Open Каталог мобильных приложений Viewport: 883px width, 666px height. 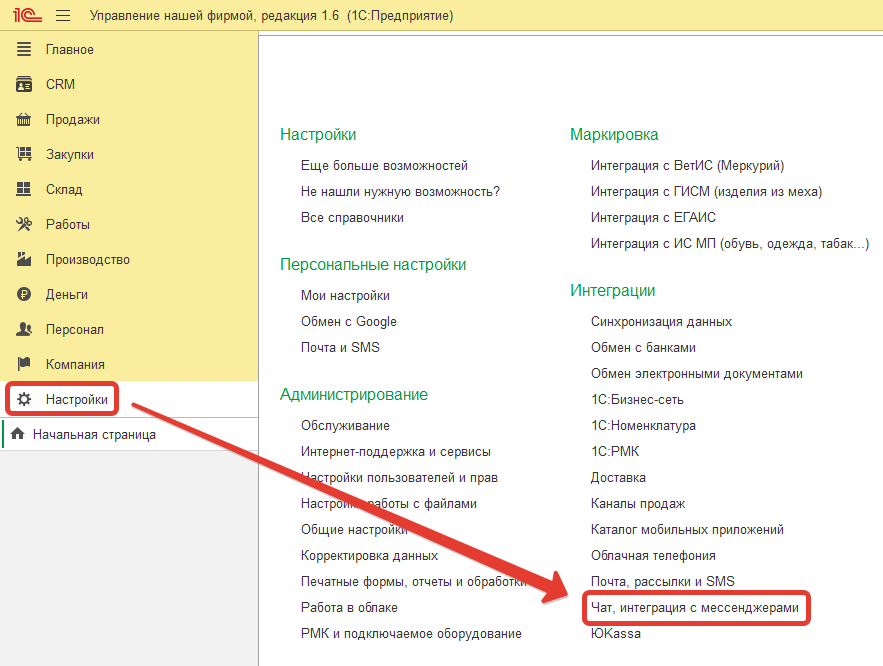pos(687,529)
